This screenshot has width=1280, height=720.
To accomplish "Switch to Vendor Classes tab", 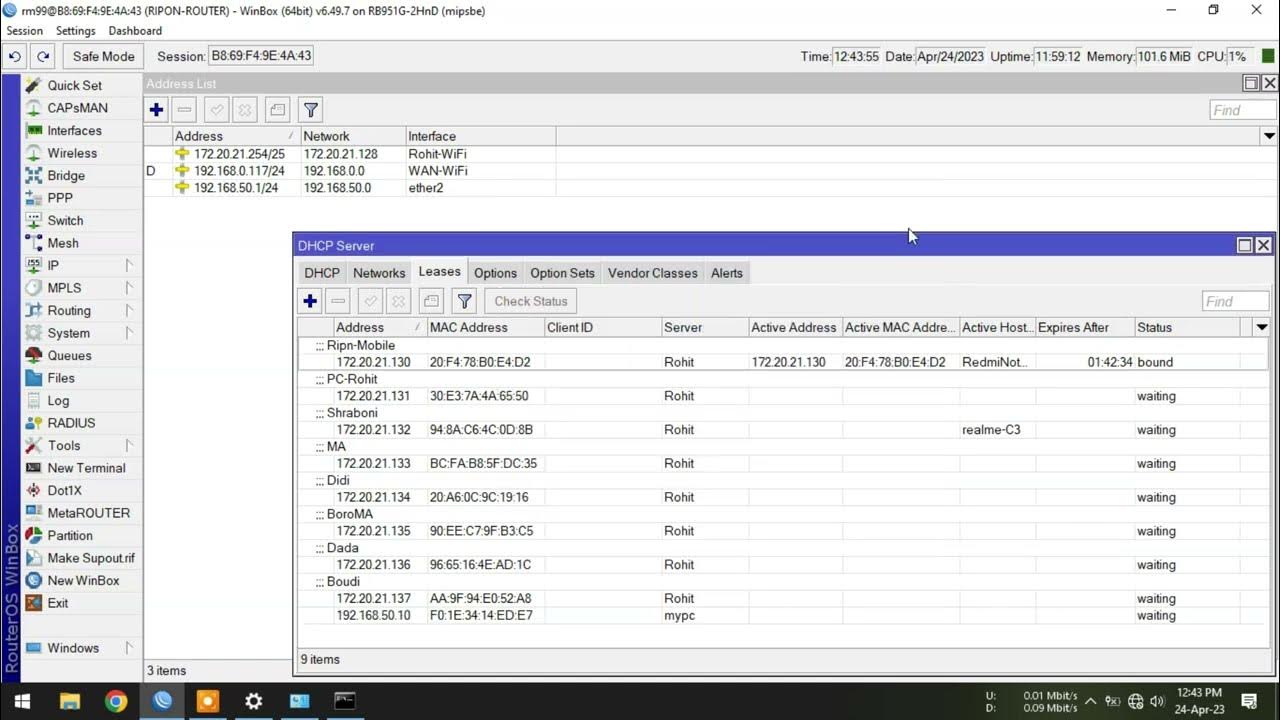I will pos(653,273).
